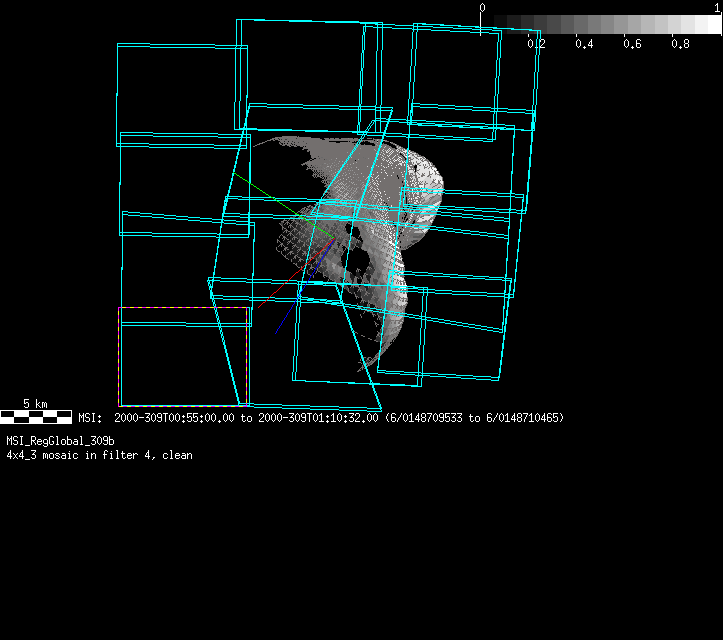The width and height of the screenshot is (723, 640).
Task: Click the 0.2 colorbar tick label
Action: pos(537,44)
